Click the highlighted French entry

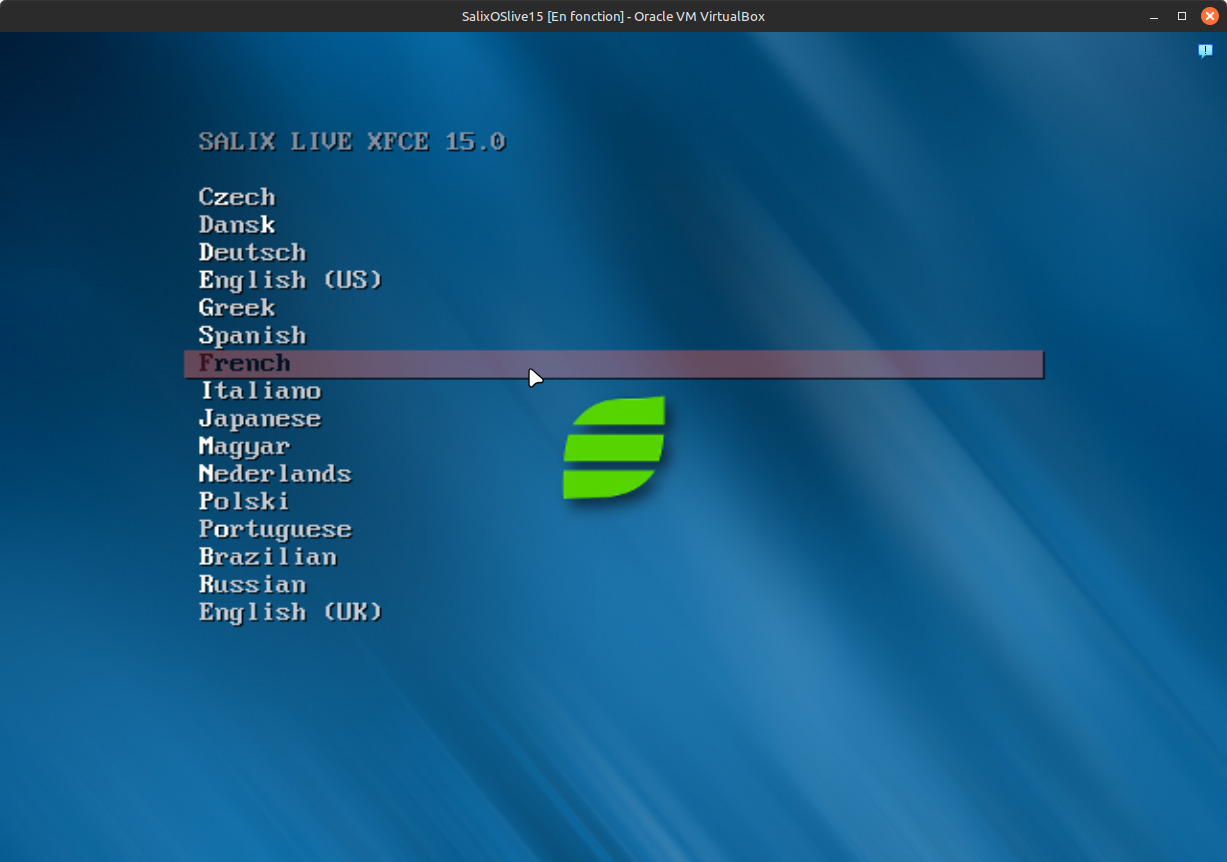click(x=245, y=364)
